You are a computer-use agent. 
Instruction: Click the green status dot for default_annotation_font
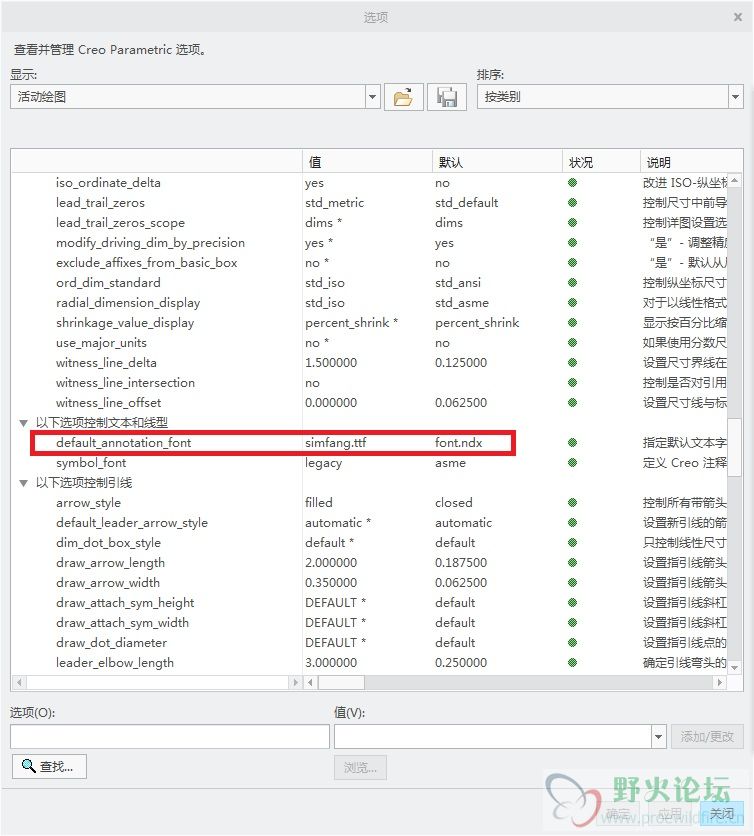pos(573,443)
